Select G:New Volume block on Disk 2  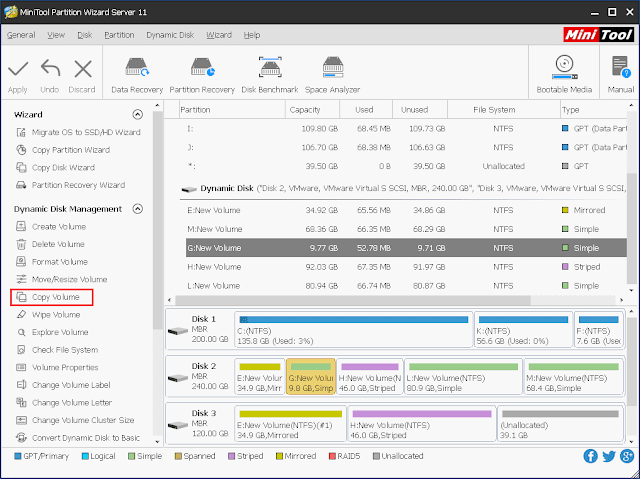click(x=311, y=377)
